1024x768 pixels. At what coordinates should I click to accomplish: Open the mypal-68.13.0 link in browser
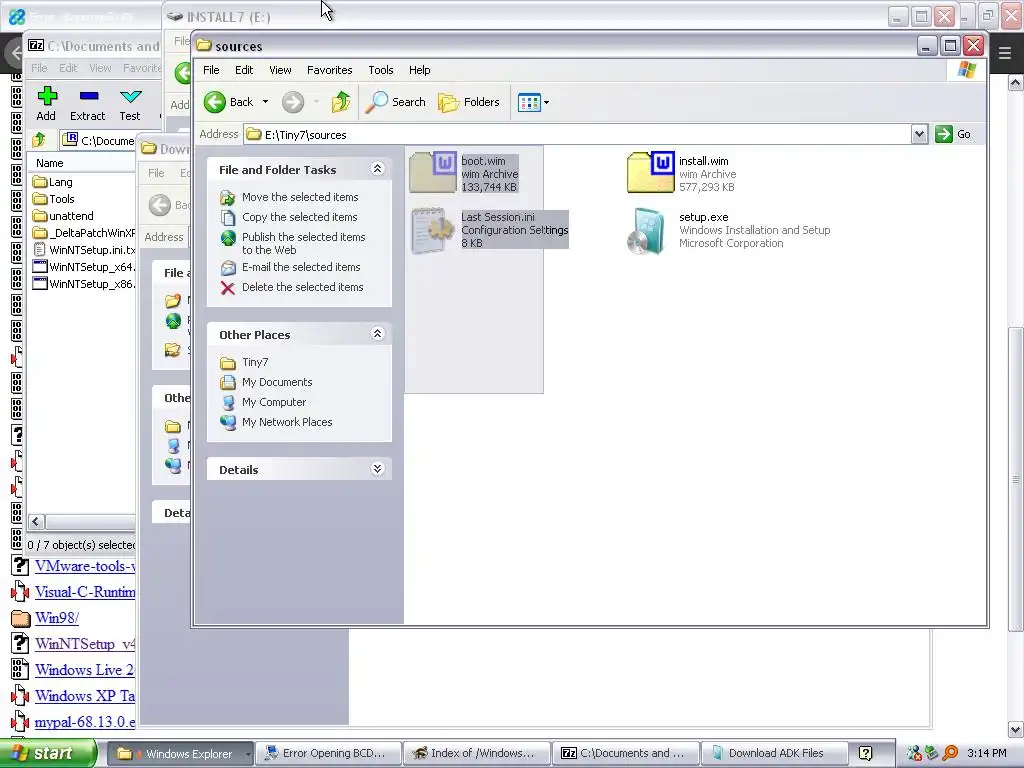tap(85, 722)
